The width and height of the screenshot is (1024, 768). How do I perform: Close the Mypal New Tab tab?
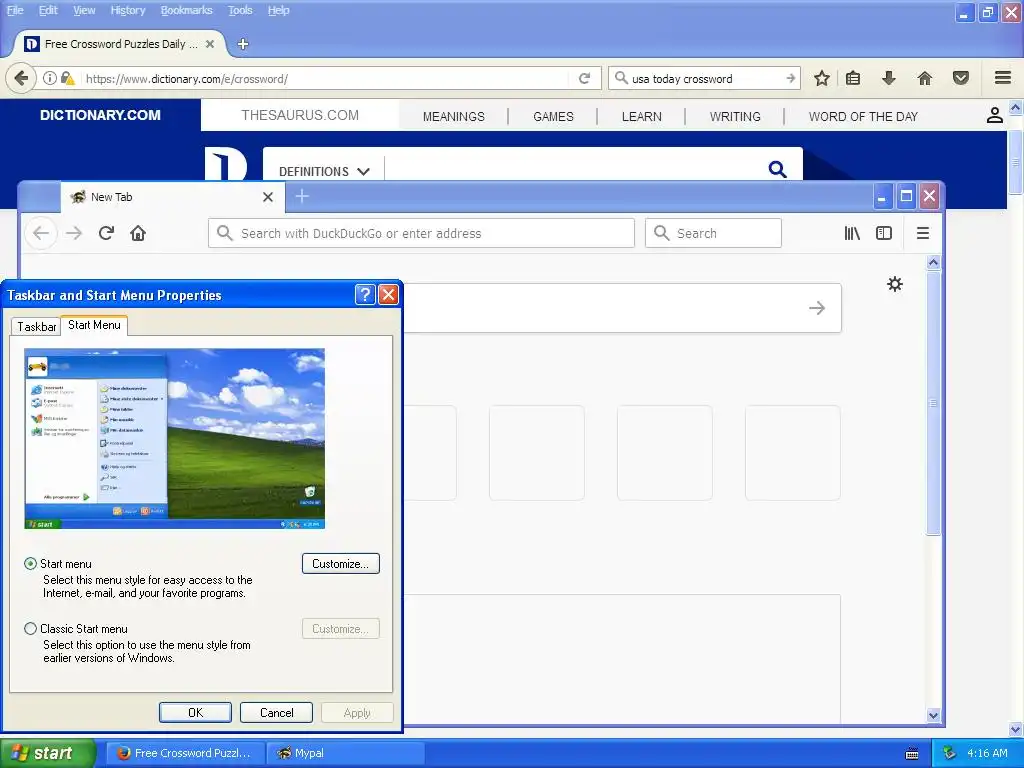pos(268,197)
